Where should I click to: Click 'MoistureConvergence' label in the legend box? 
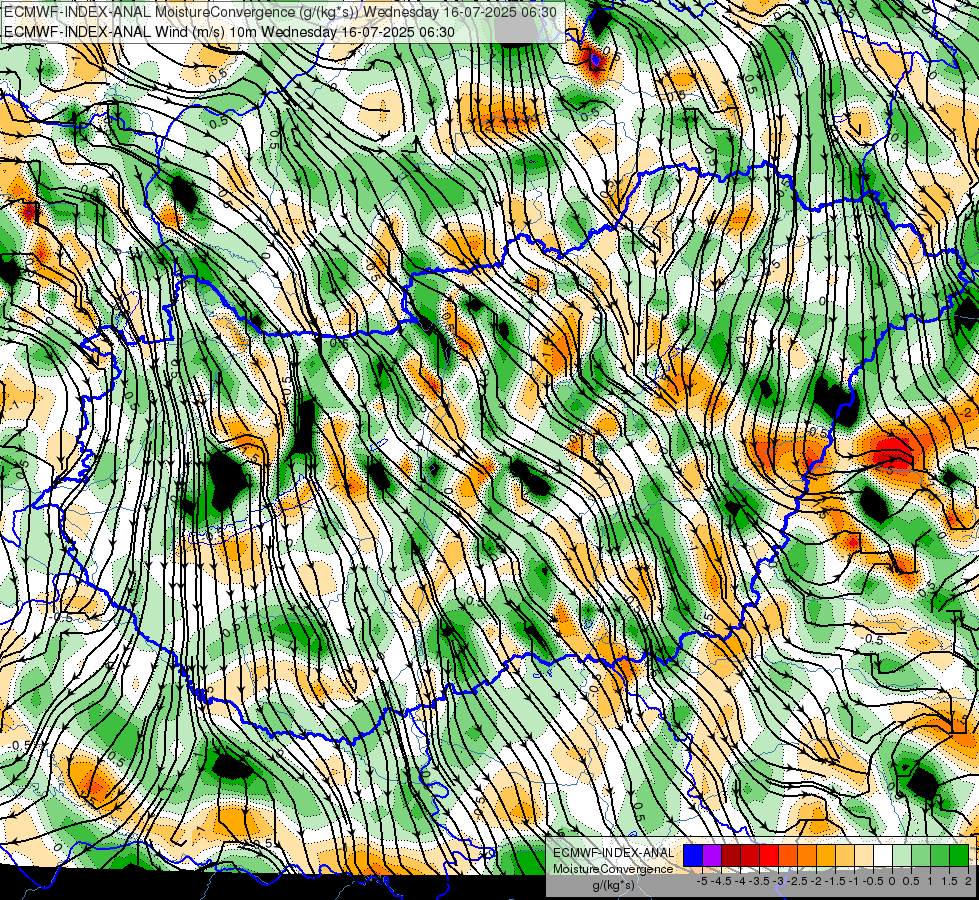(x=613, y=869)
